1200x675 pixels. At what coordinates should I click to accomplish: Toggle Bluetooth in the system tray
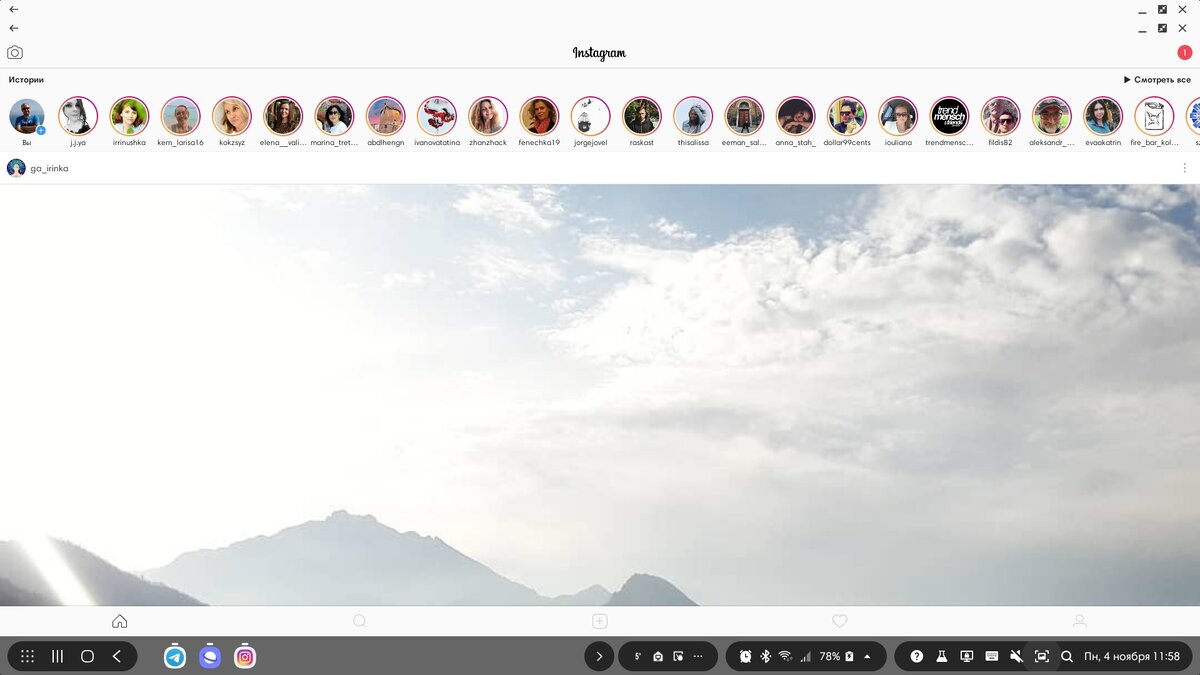pyautogui.click(x=764, y=656)
